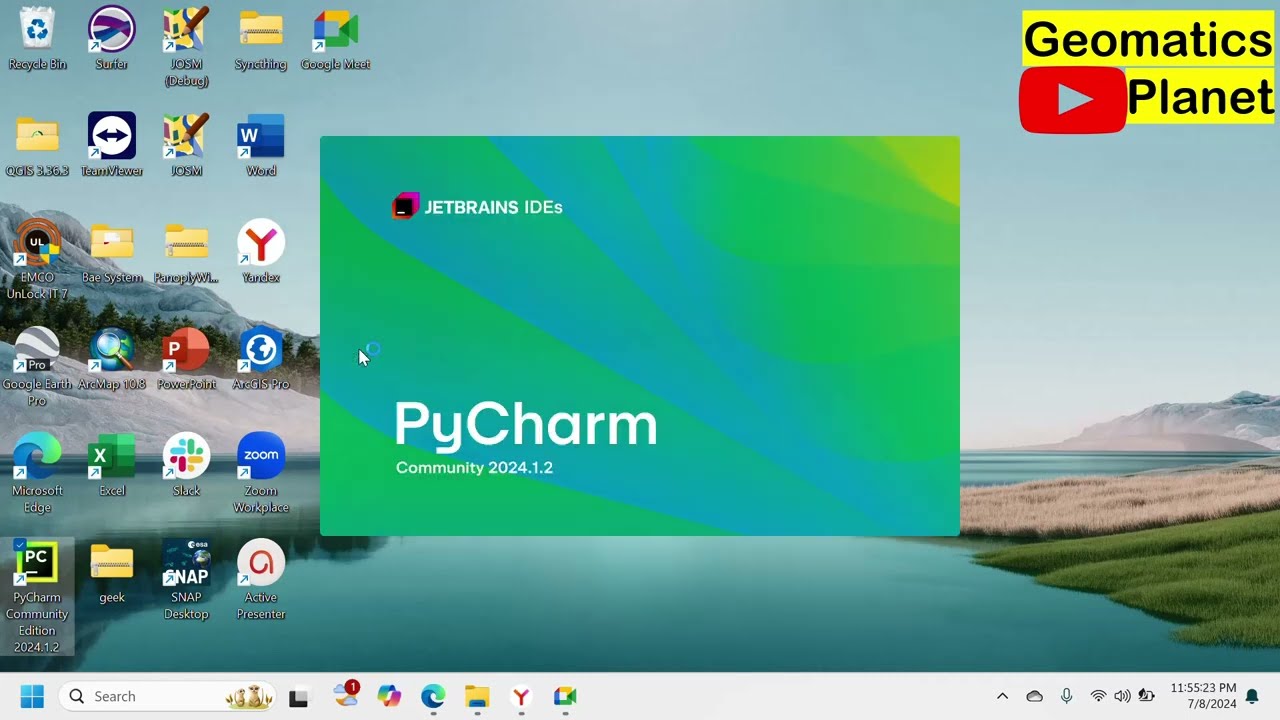Open the OneDrive cloud tray icon

1035,696
